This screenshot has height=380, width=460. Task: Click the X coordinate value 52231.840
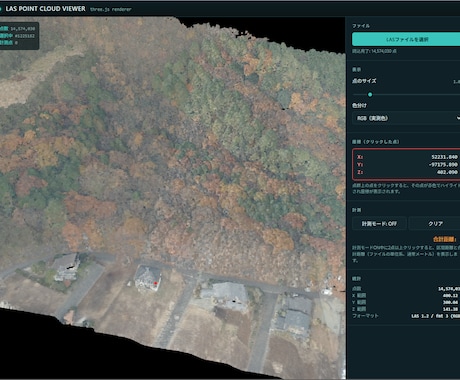pos(444,157)
